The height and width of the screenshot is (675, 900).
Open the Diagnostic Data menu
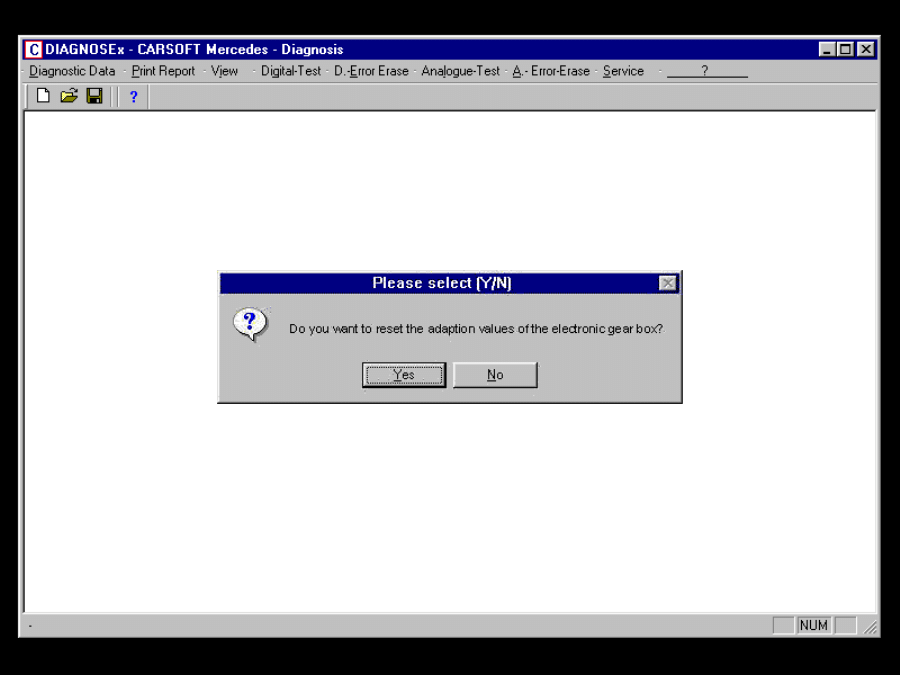[71, 71]
